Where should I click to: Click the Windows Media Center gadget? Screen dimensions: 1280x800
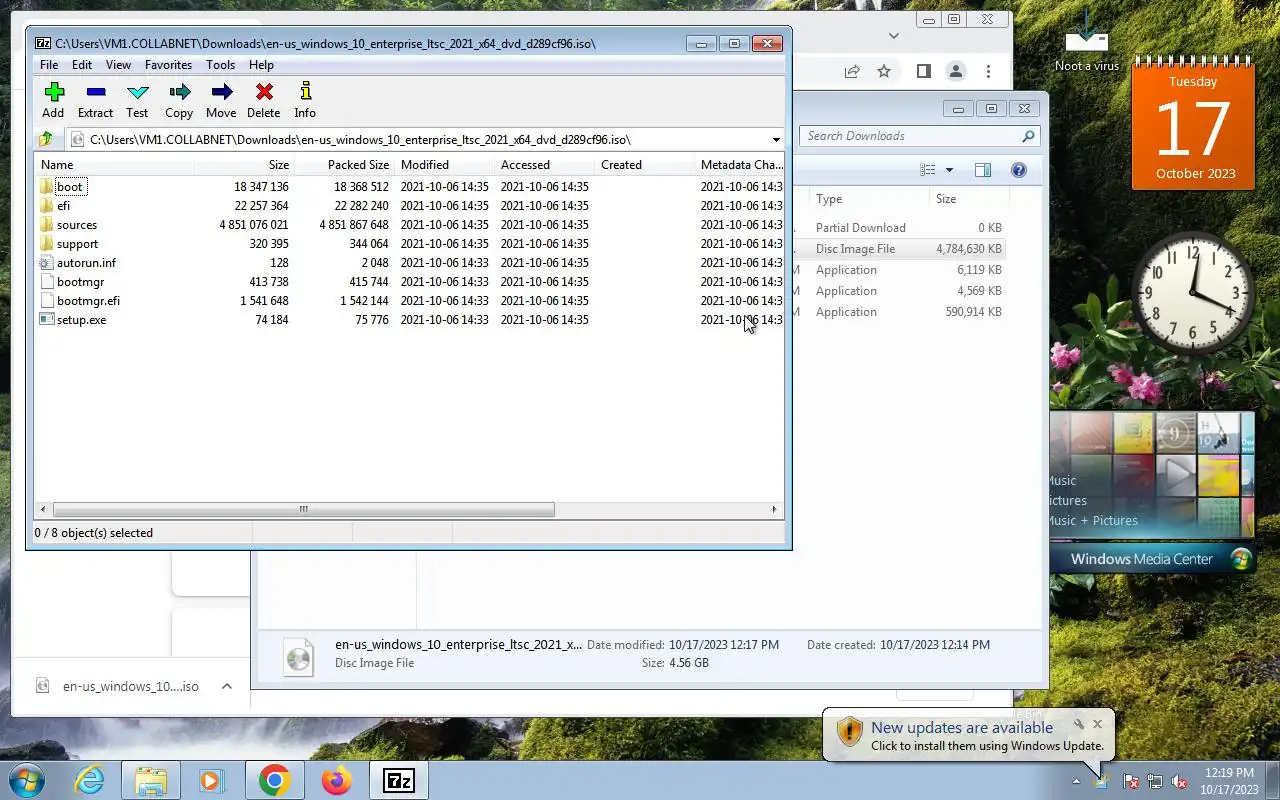[1152, 491]
